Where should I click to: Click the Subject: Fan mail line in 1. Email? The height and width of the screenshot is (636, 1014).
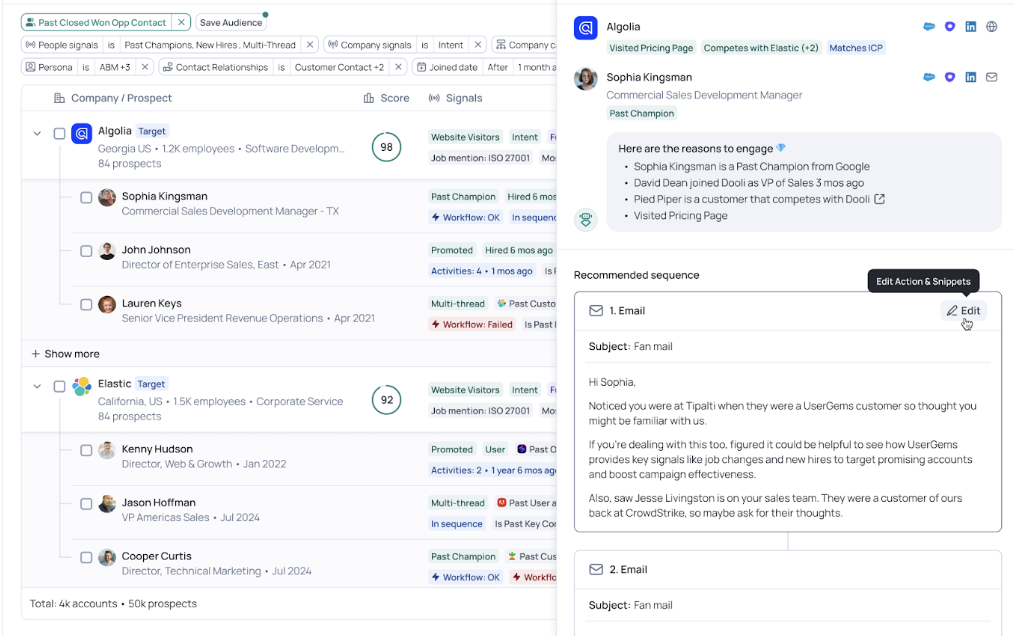point(631,346)
